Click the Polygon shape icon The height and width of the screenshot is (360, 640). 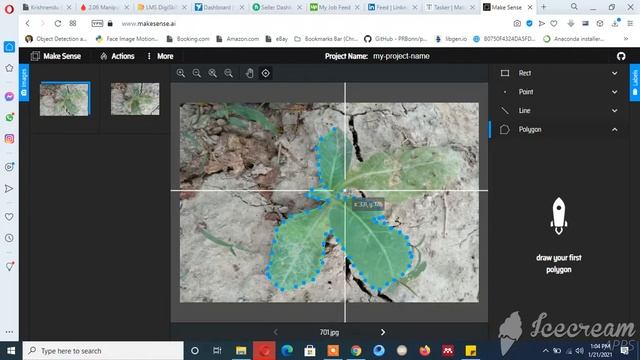505,129
